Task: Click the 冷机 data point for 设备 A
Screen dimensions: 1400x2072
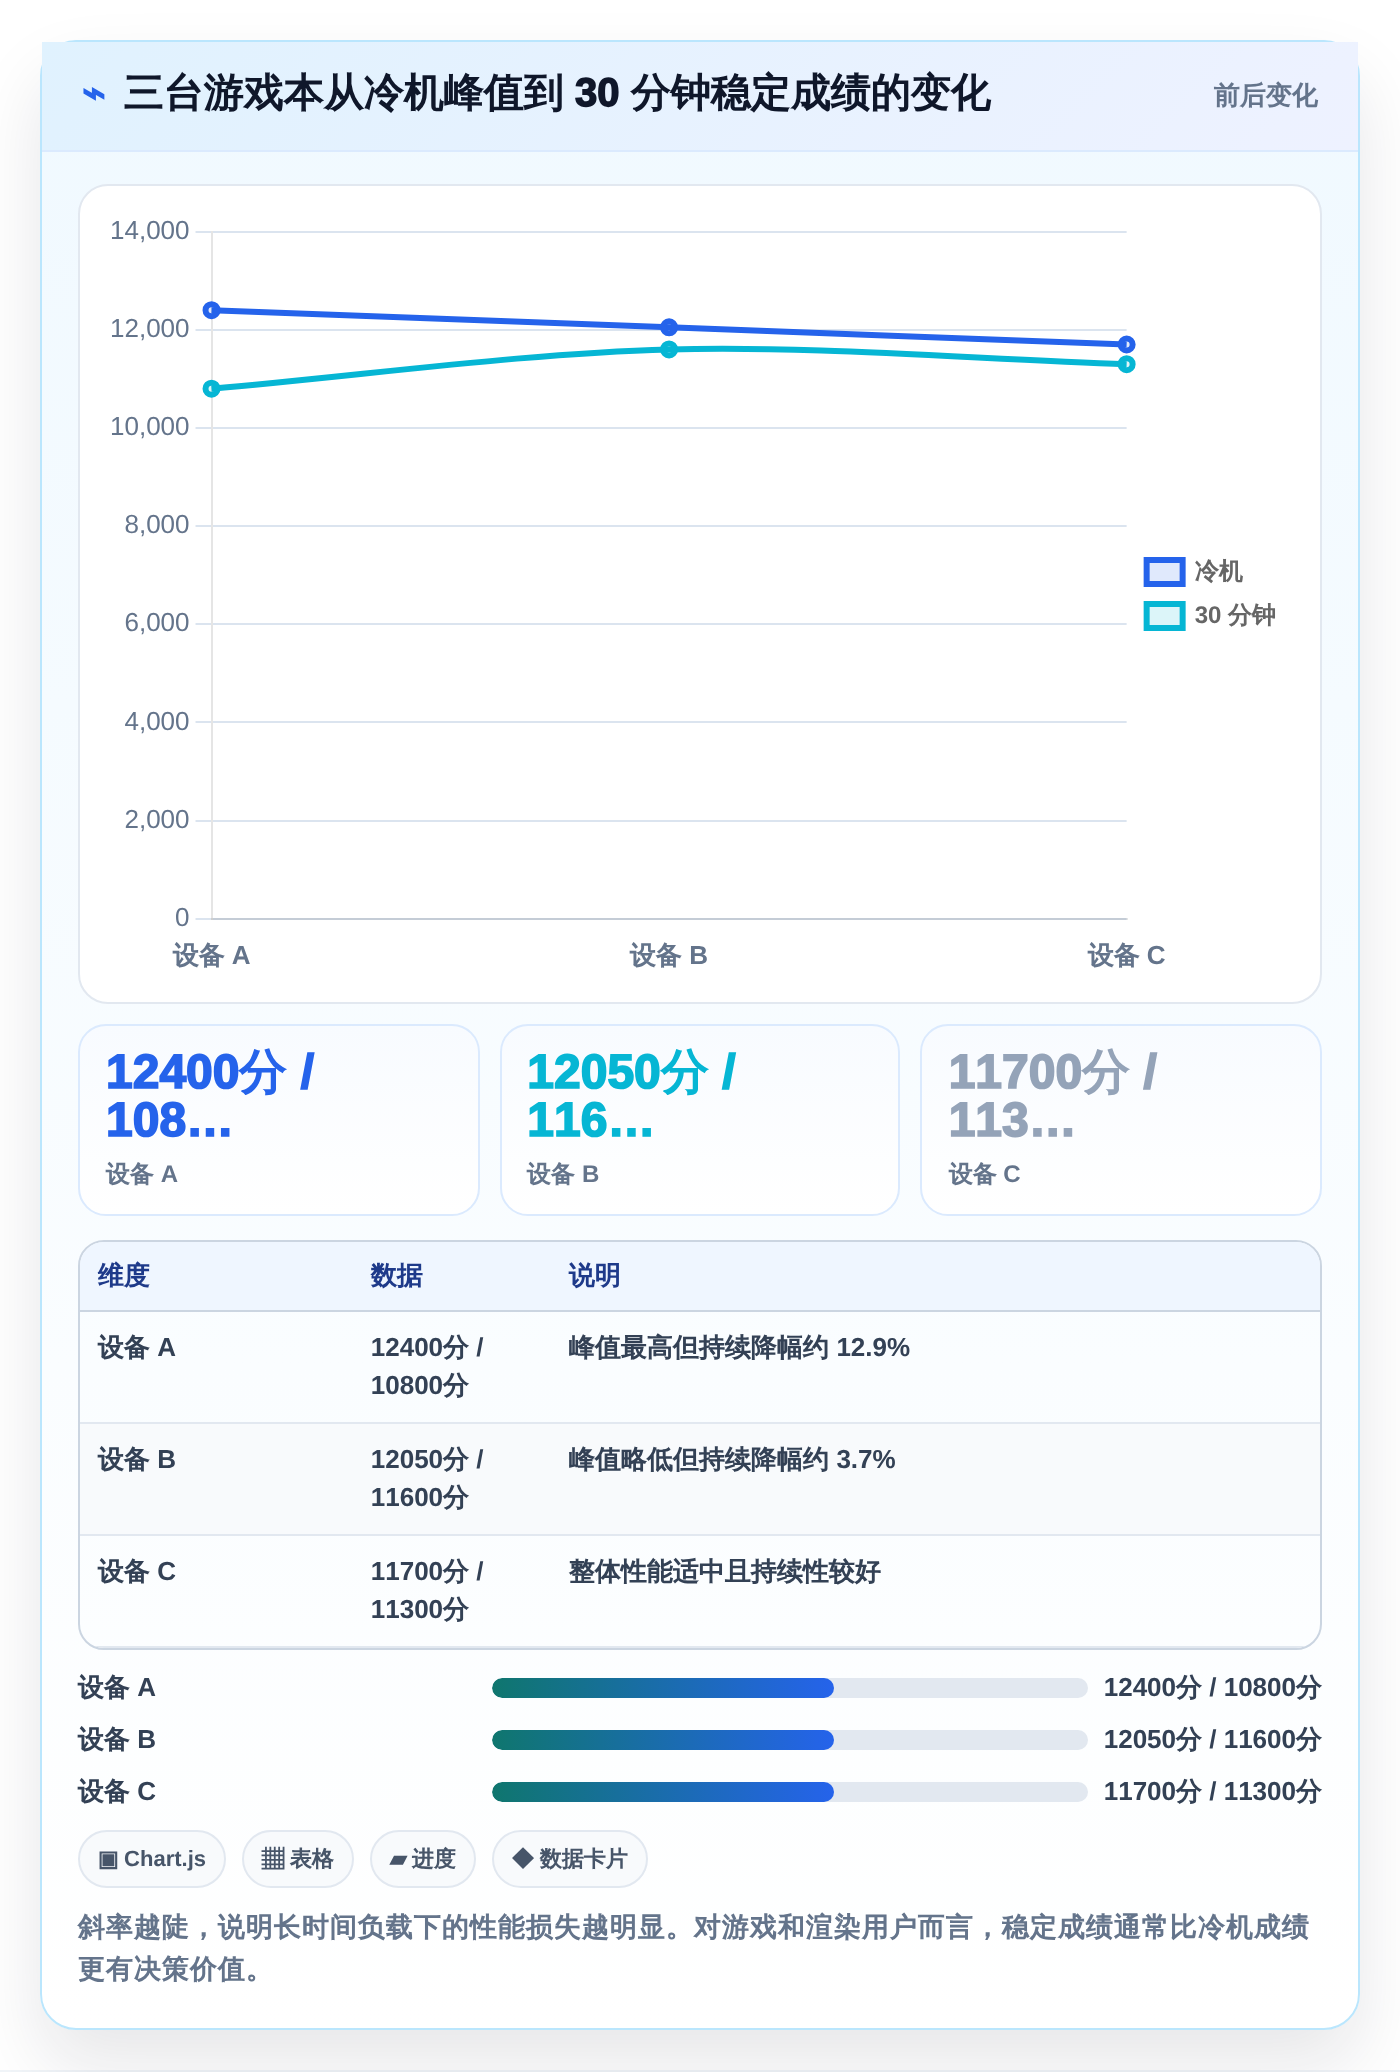Action: pos(212,310)
